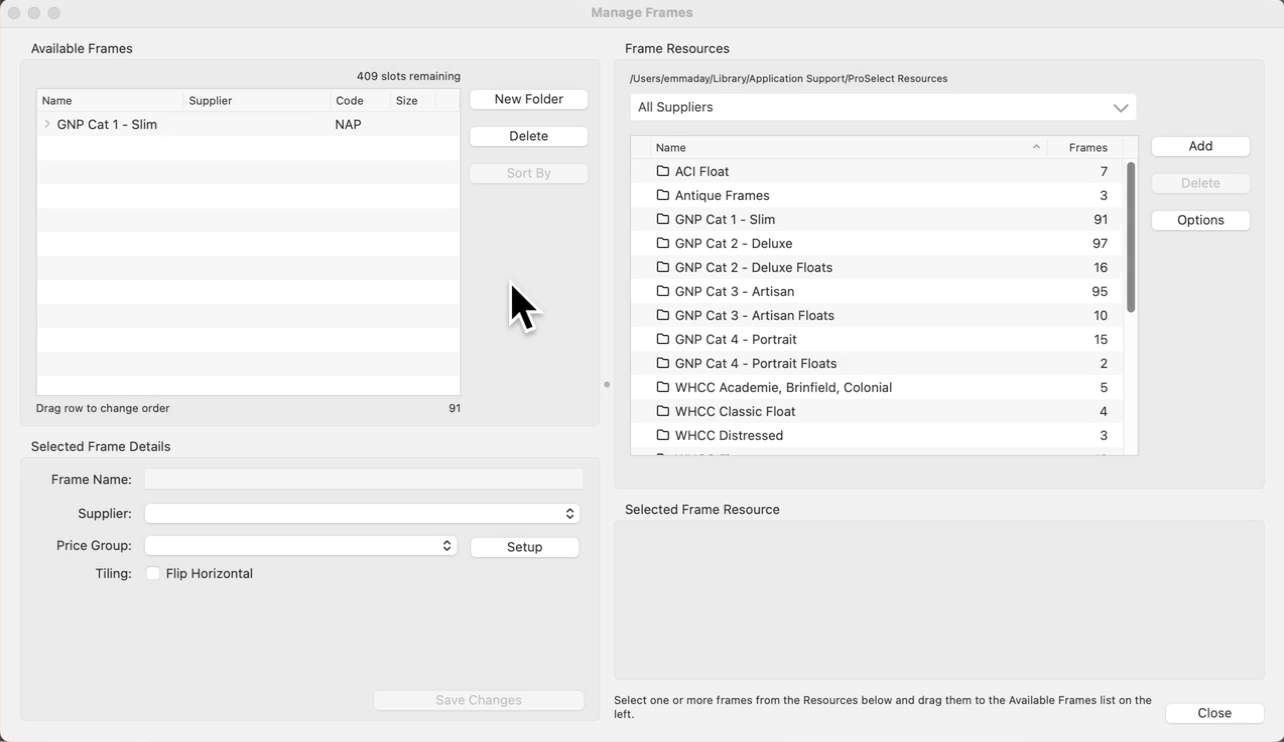1284x742 pixels.
Task: Sort resources by the Name column header
Action: click(x=840, y=147)
